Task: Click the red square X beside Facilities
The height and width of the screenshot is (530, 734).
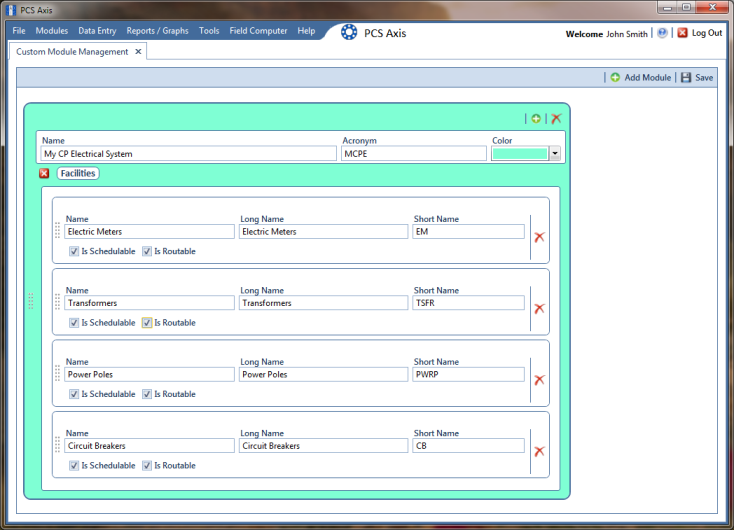Action: [x=44, y=174]
